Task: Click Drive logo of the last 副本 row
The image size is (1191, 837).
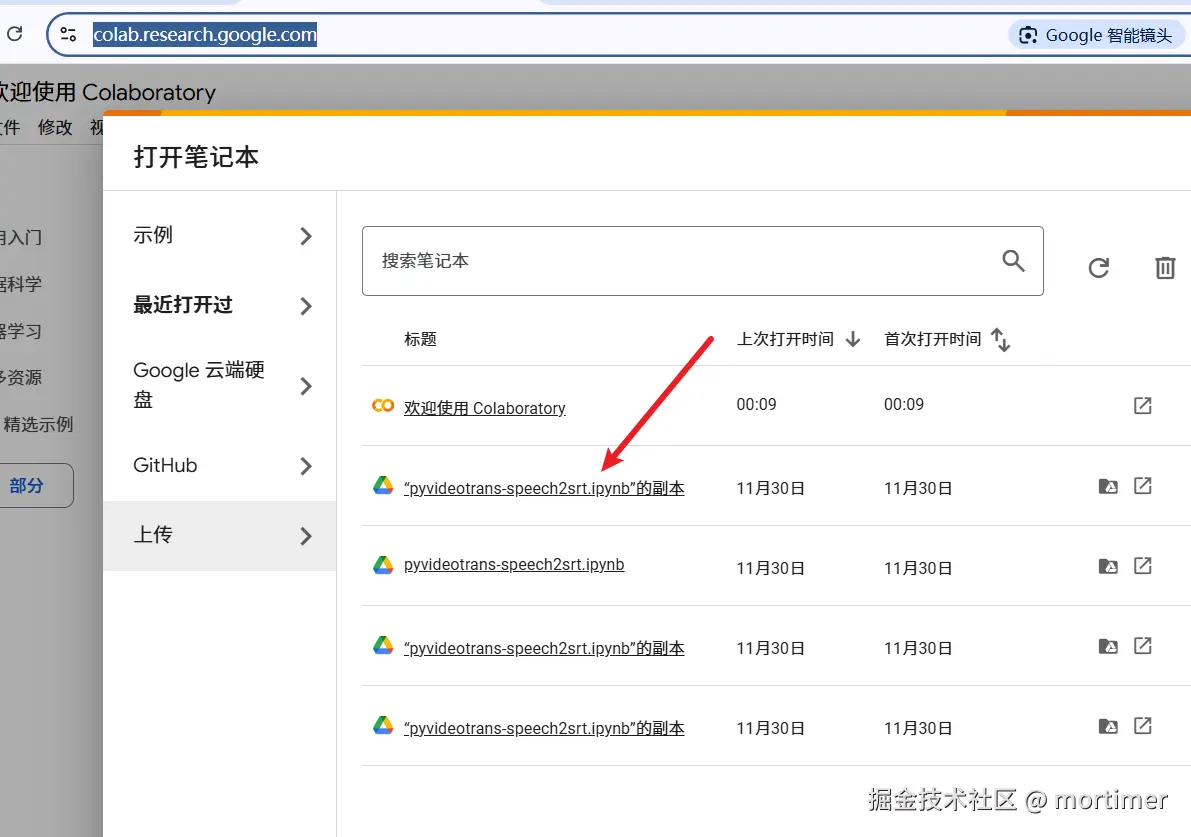Action: tap(383, 725)
